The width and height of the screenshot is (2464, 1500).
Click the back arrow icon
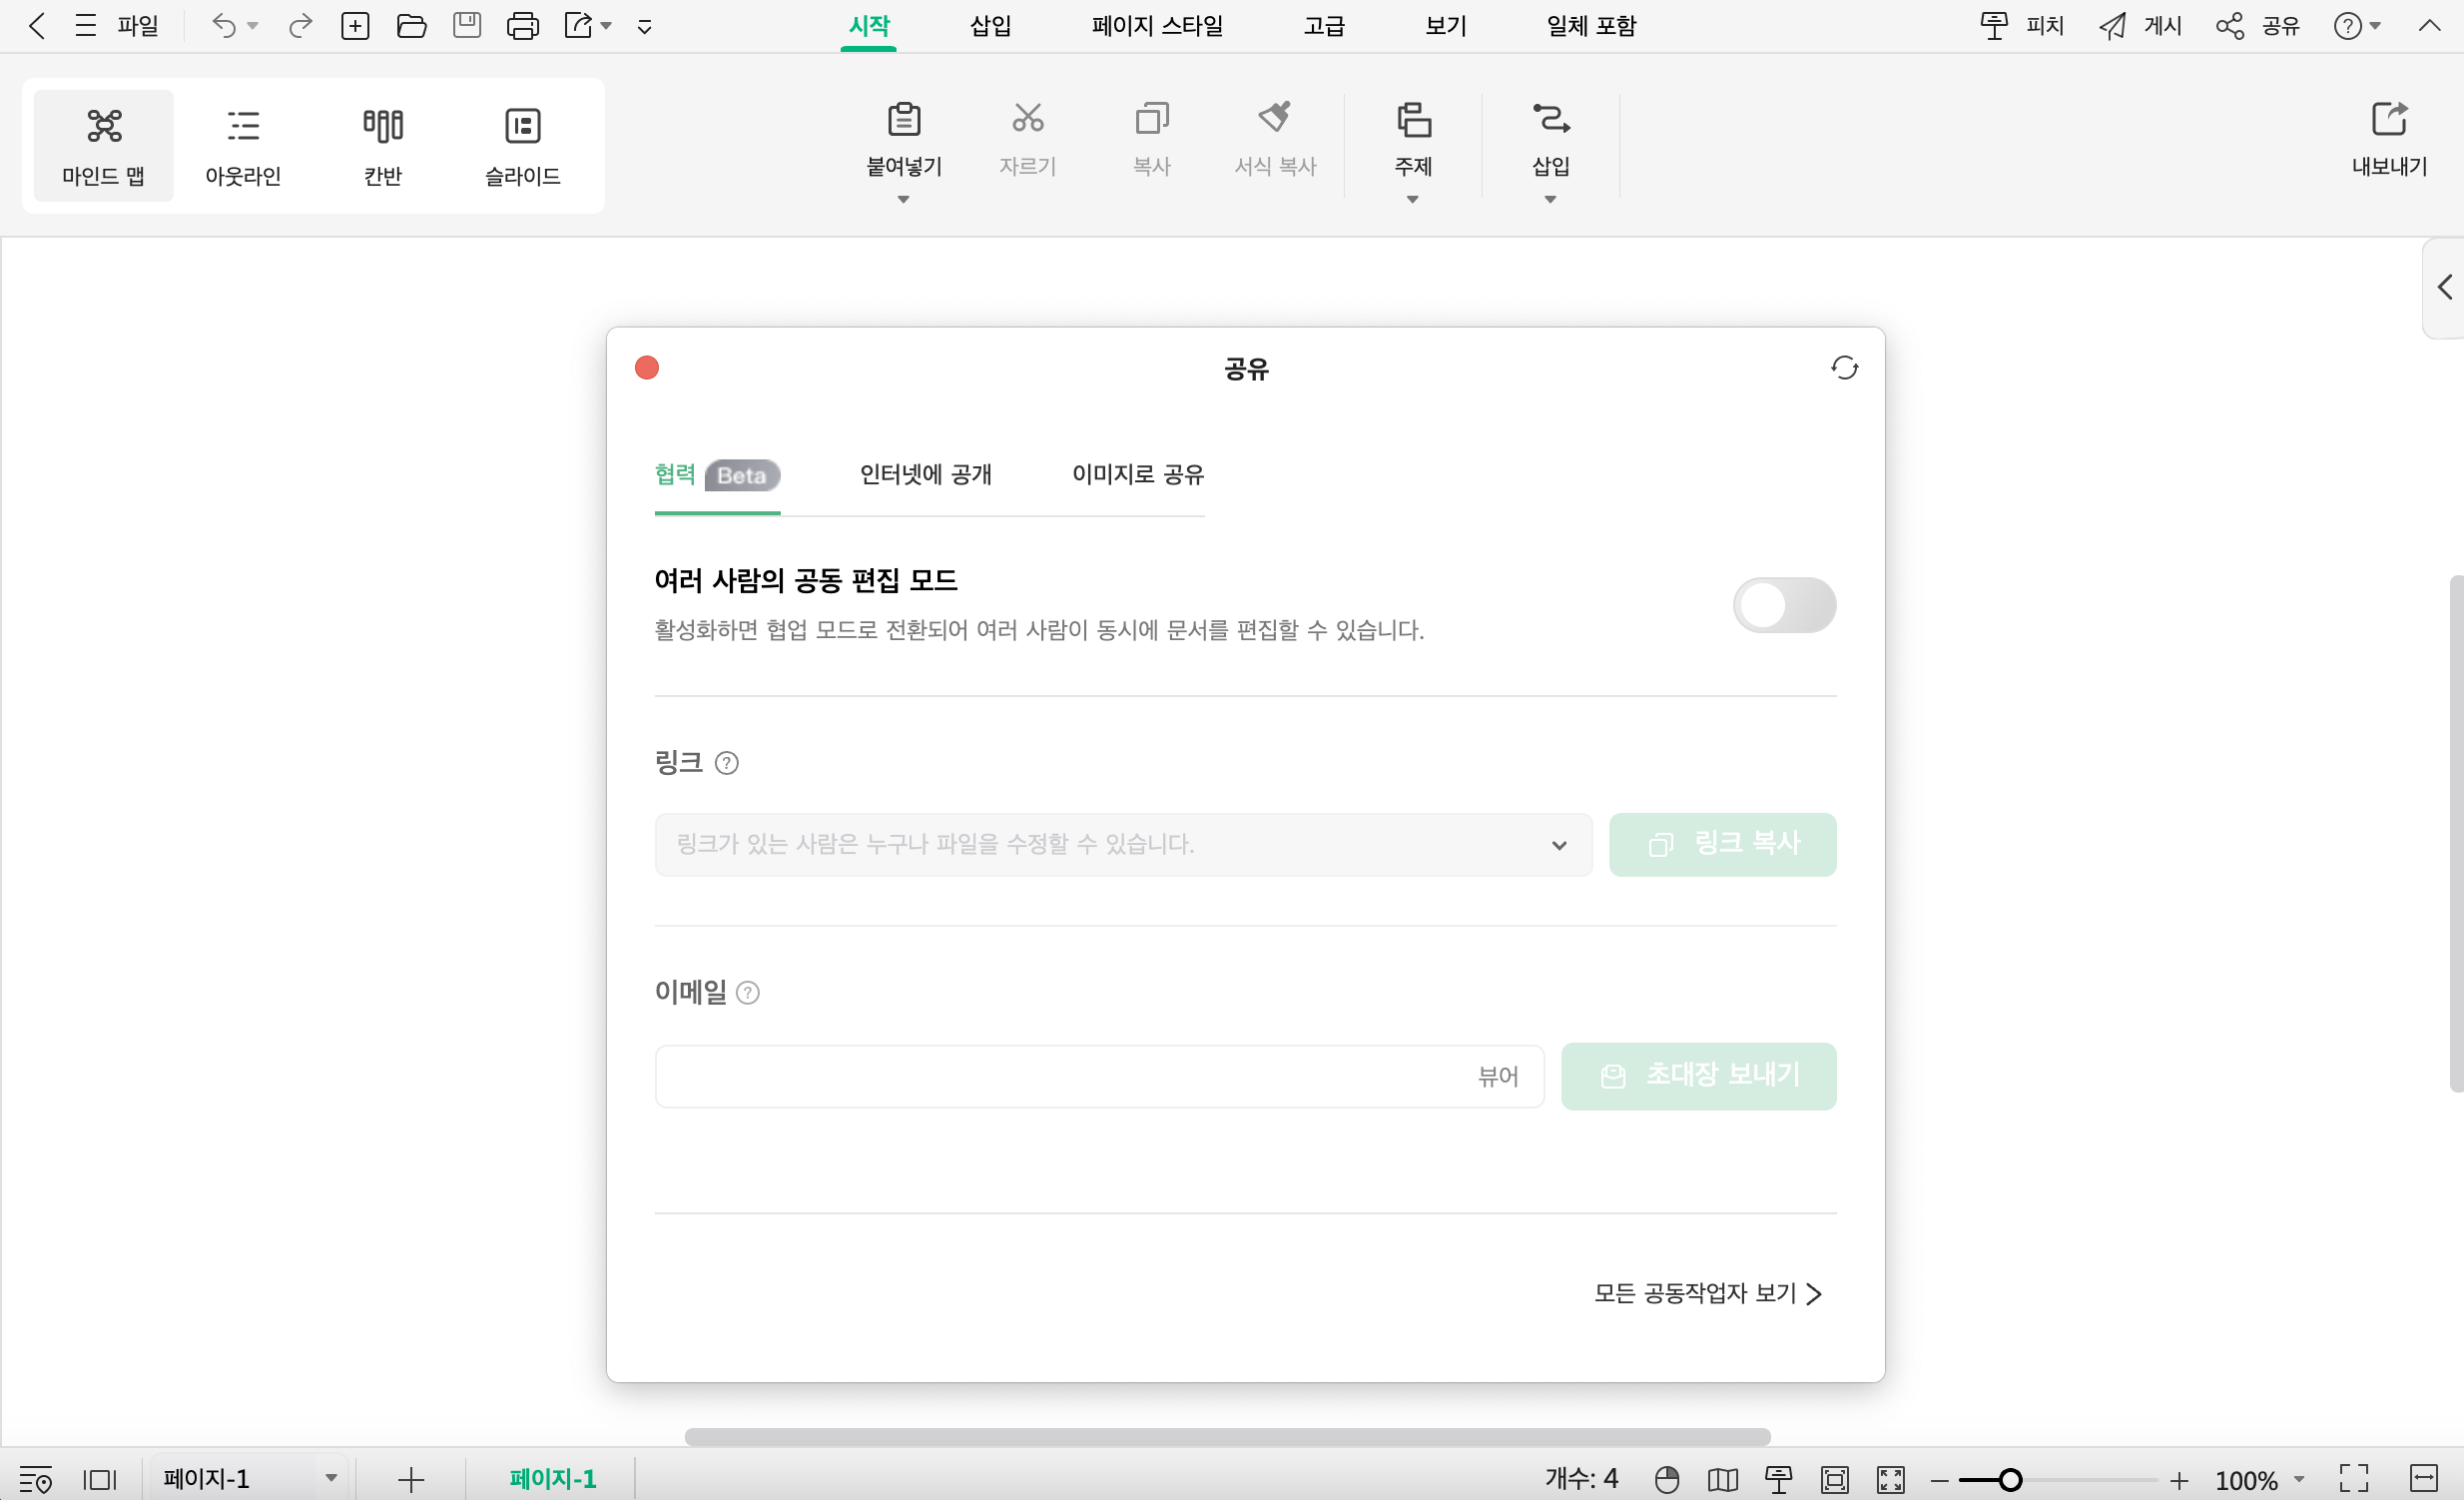(37, 26)
